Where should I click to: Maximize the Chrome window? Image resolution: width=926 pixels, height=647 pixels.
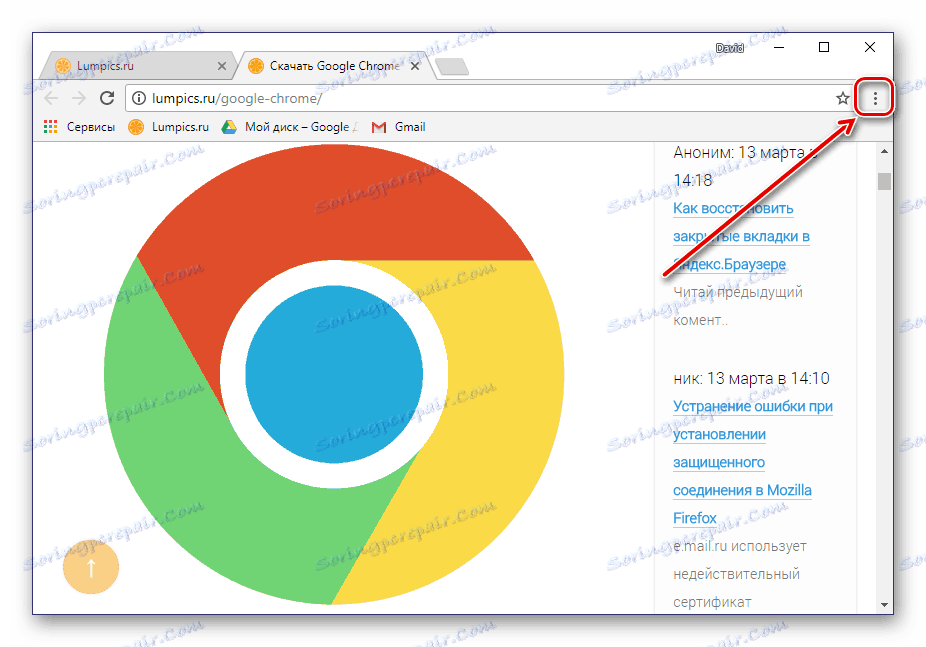824,47
